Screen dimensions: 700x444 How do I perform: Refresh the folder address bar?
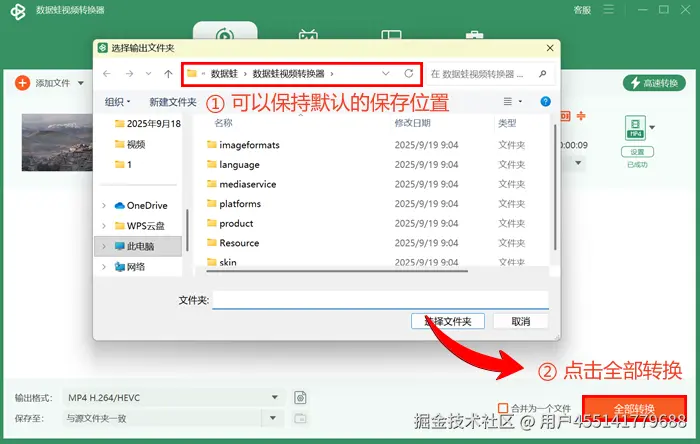(408, 73)
